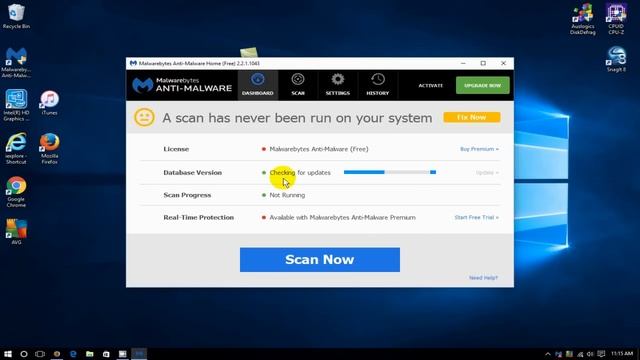The image size is (640, 360).
Task: Click the red Real-Time Protection status dot
Action: tap(264, 218)
